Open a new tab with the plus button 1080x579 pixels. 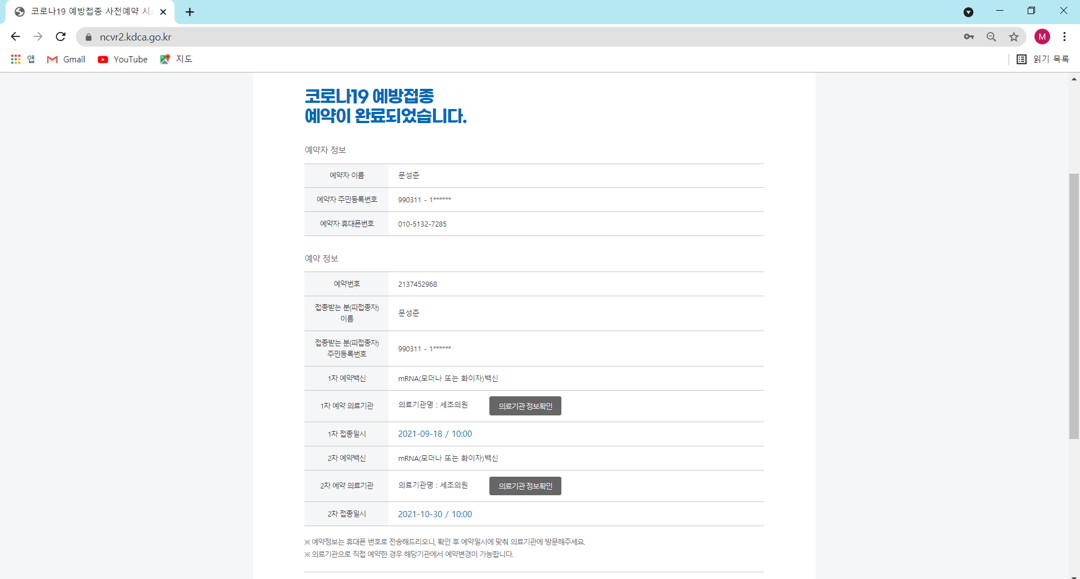[189, 12]
